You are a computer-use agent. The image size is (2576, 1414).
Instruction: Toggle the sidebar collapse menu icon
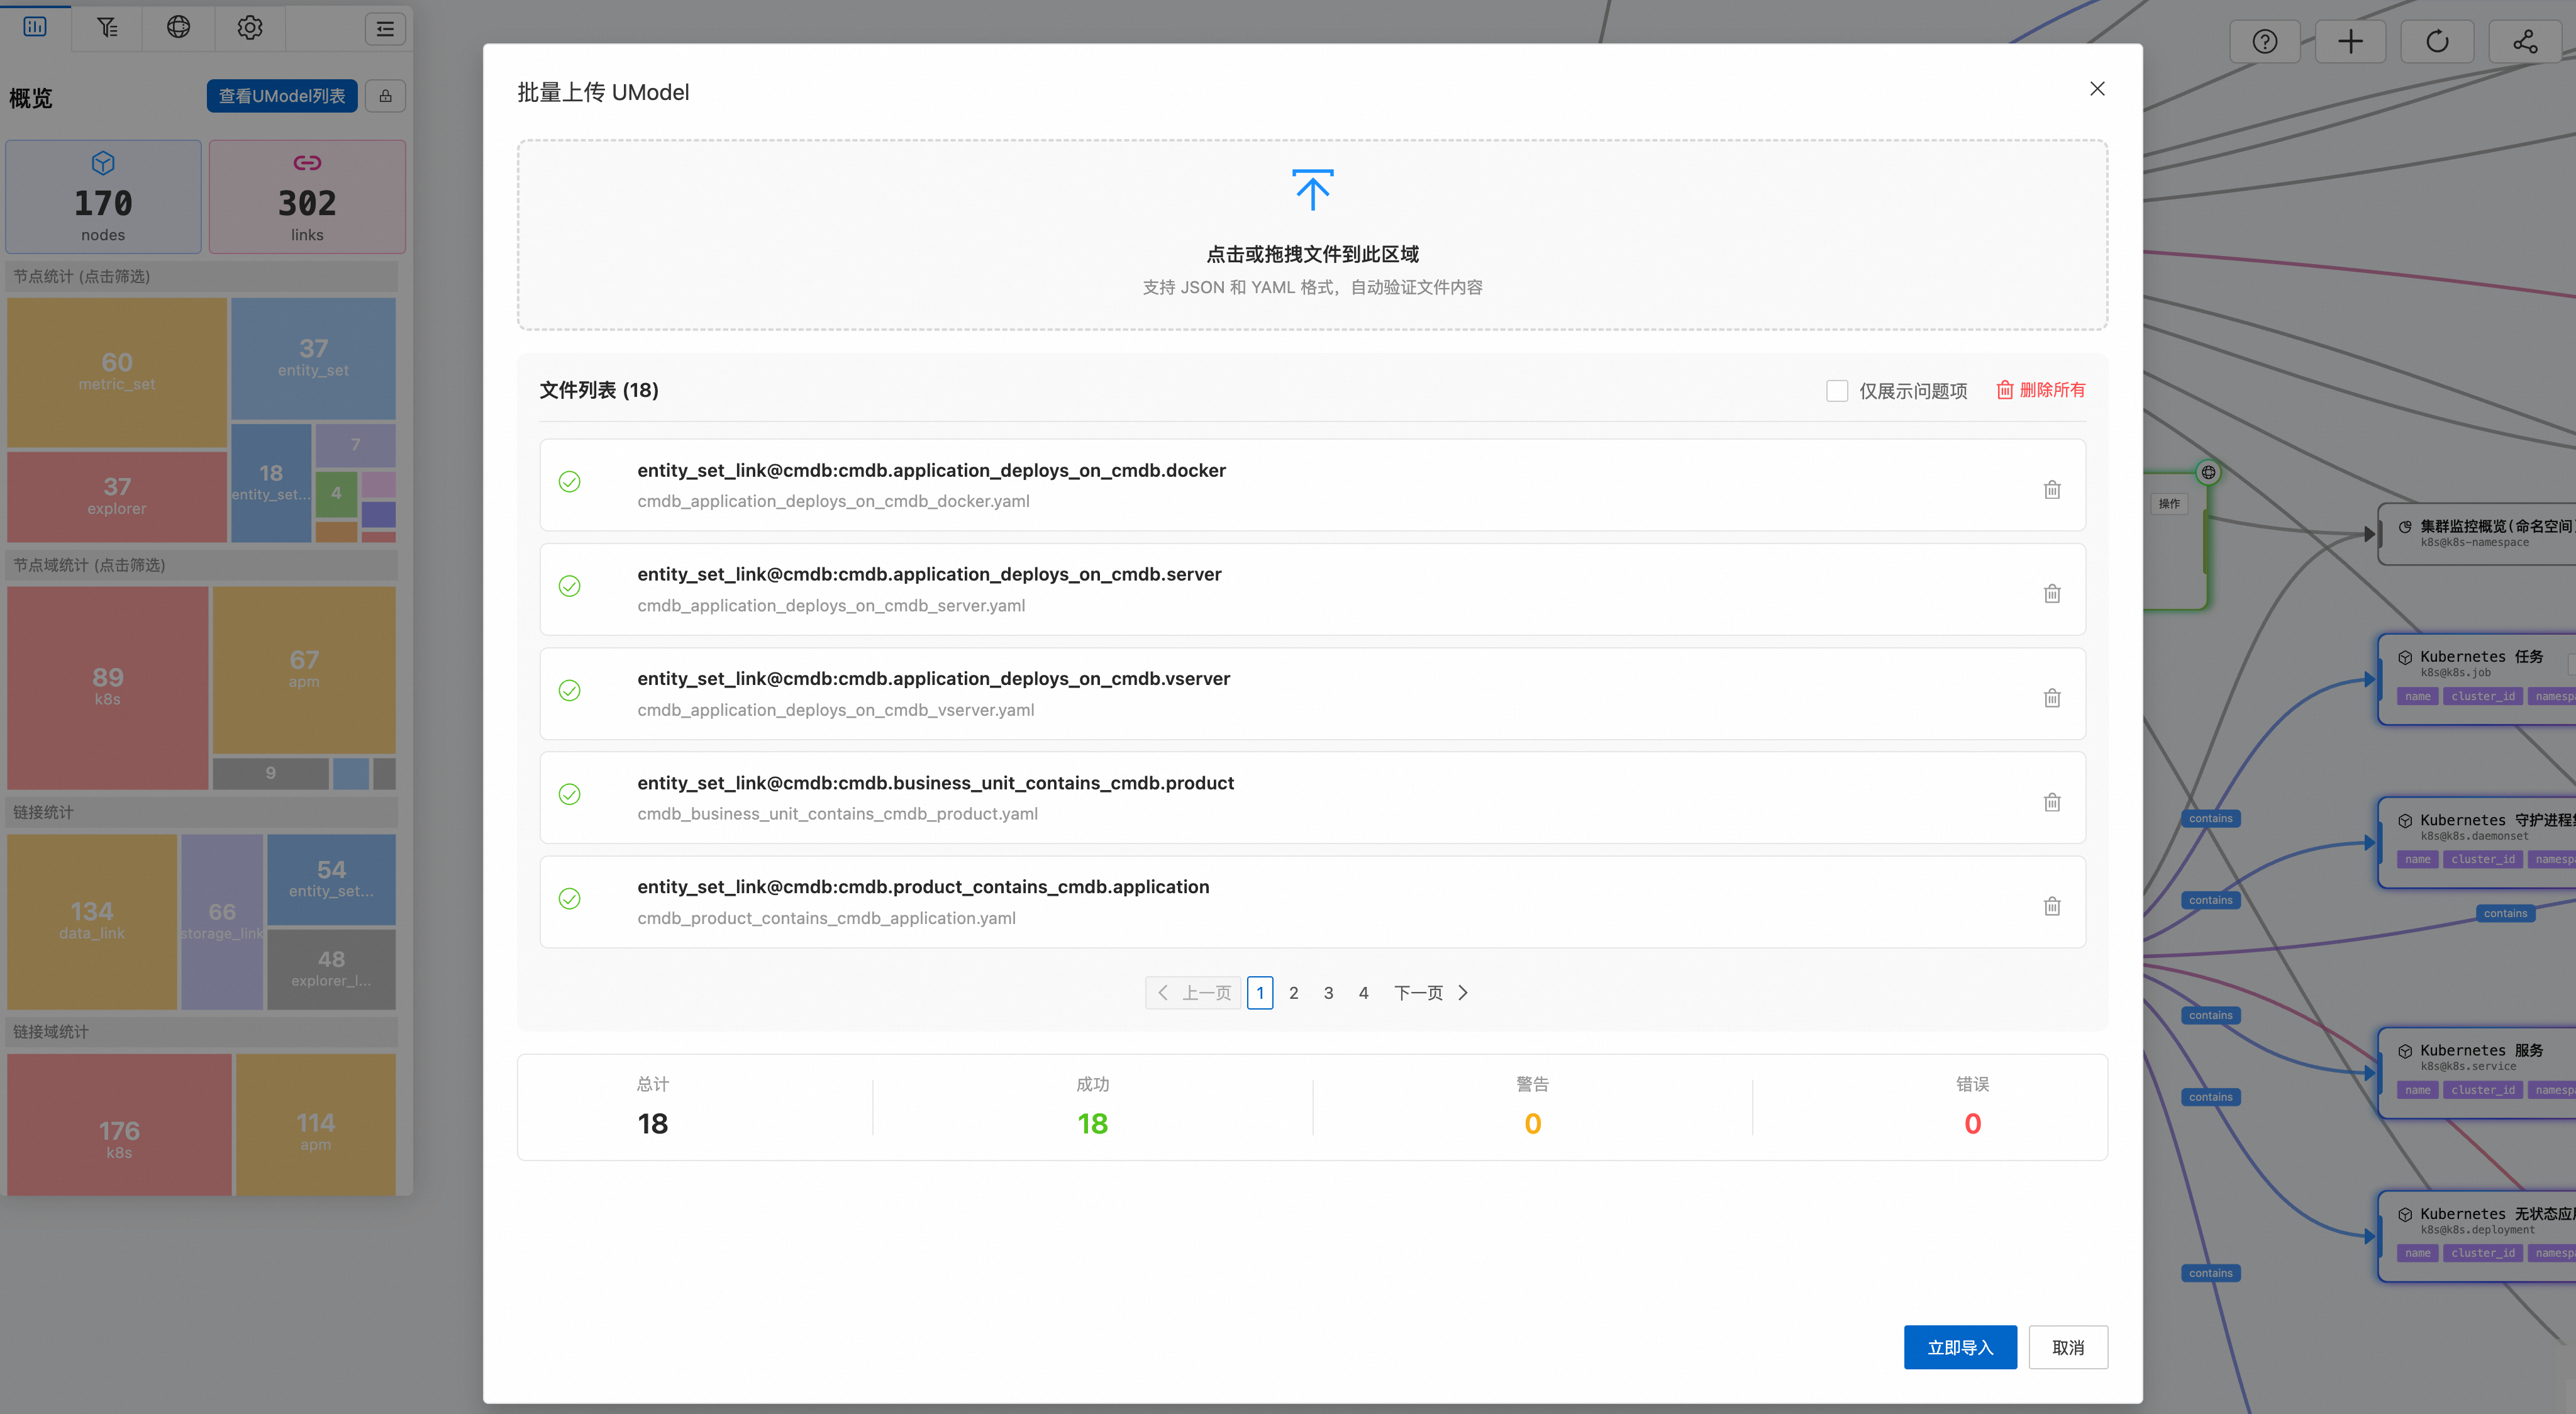(x=385, y=29)
